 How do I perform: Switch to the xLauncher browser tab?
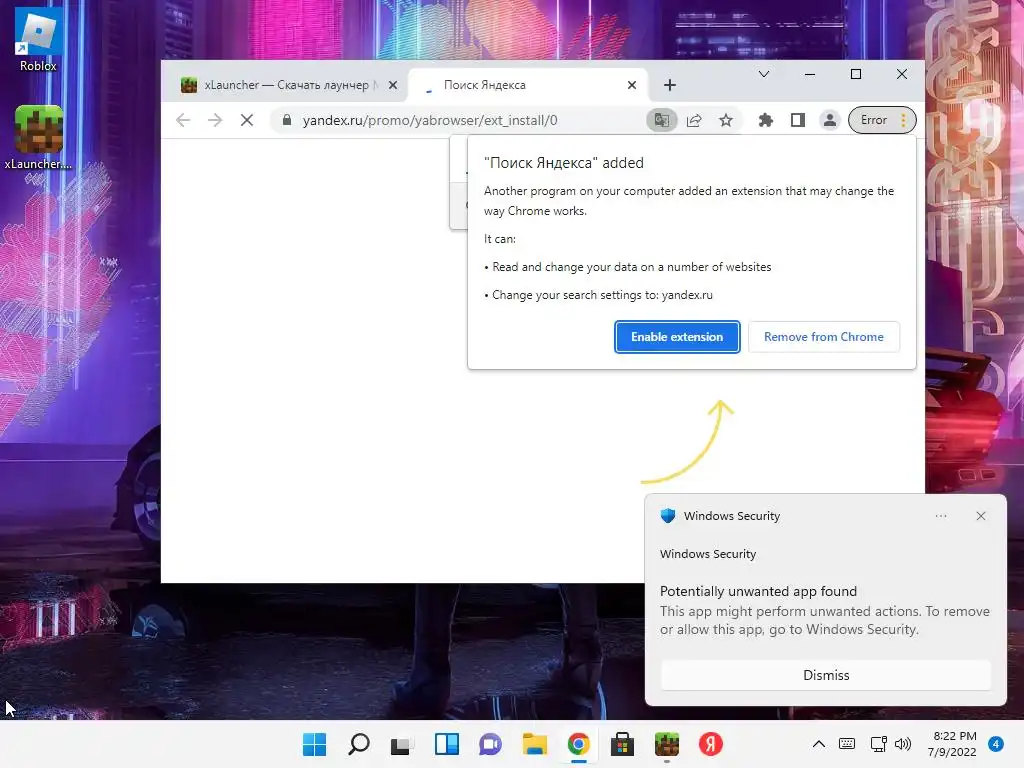(x=285, y=85)
